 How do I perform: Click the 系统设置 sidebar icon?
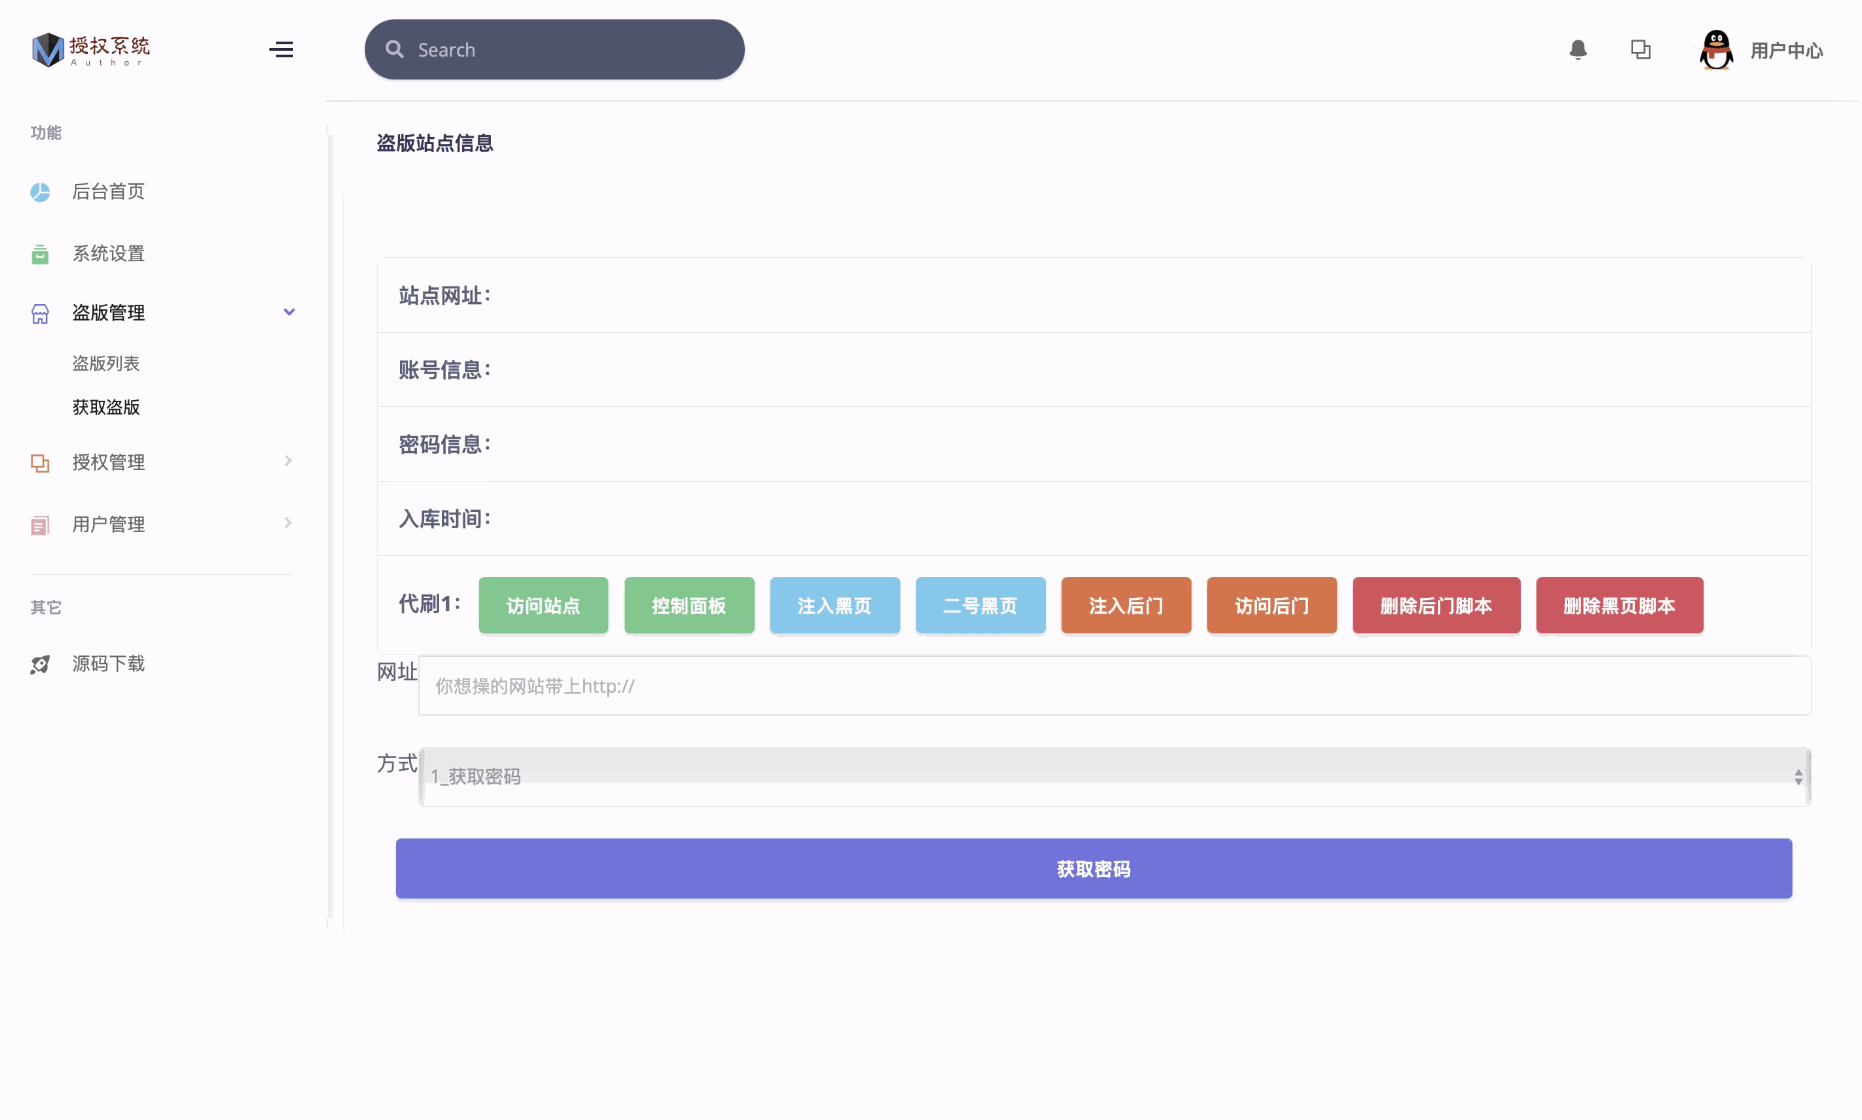tap(40, 254)
